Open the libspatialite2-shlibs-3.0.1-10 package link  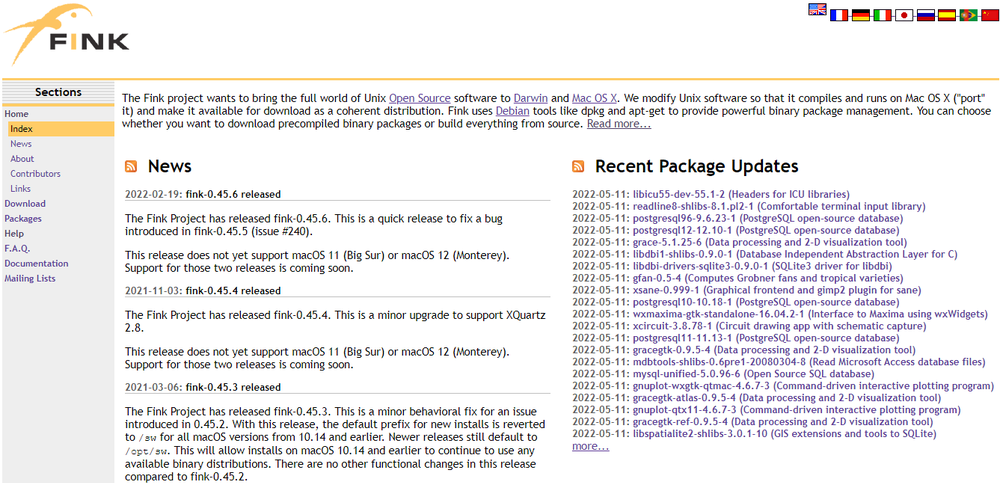click(784, 434)
